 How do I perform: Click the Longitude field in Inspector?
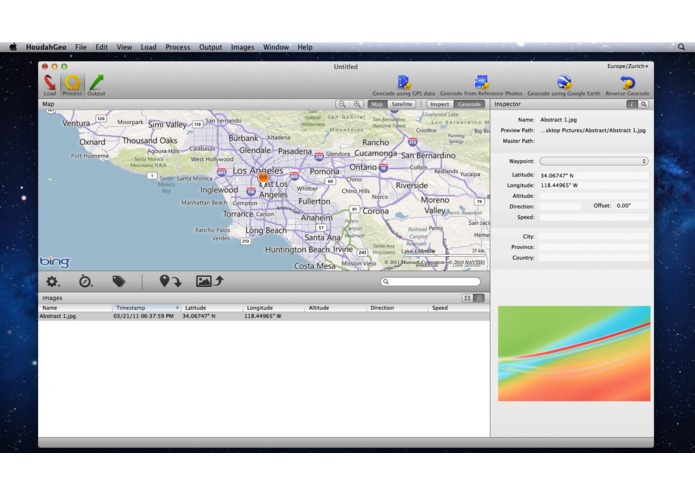593,186
